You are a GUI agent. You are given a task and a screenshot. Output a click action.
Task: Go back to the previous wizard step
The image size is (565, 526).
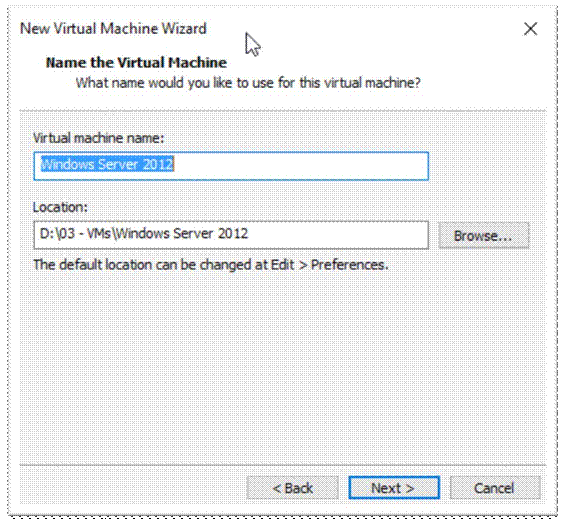[x=292, y=488]
